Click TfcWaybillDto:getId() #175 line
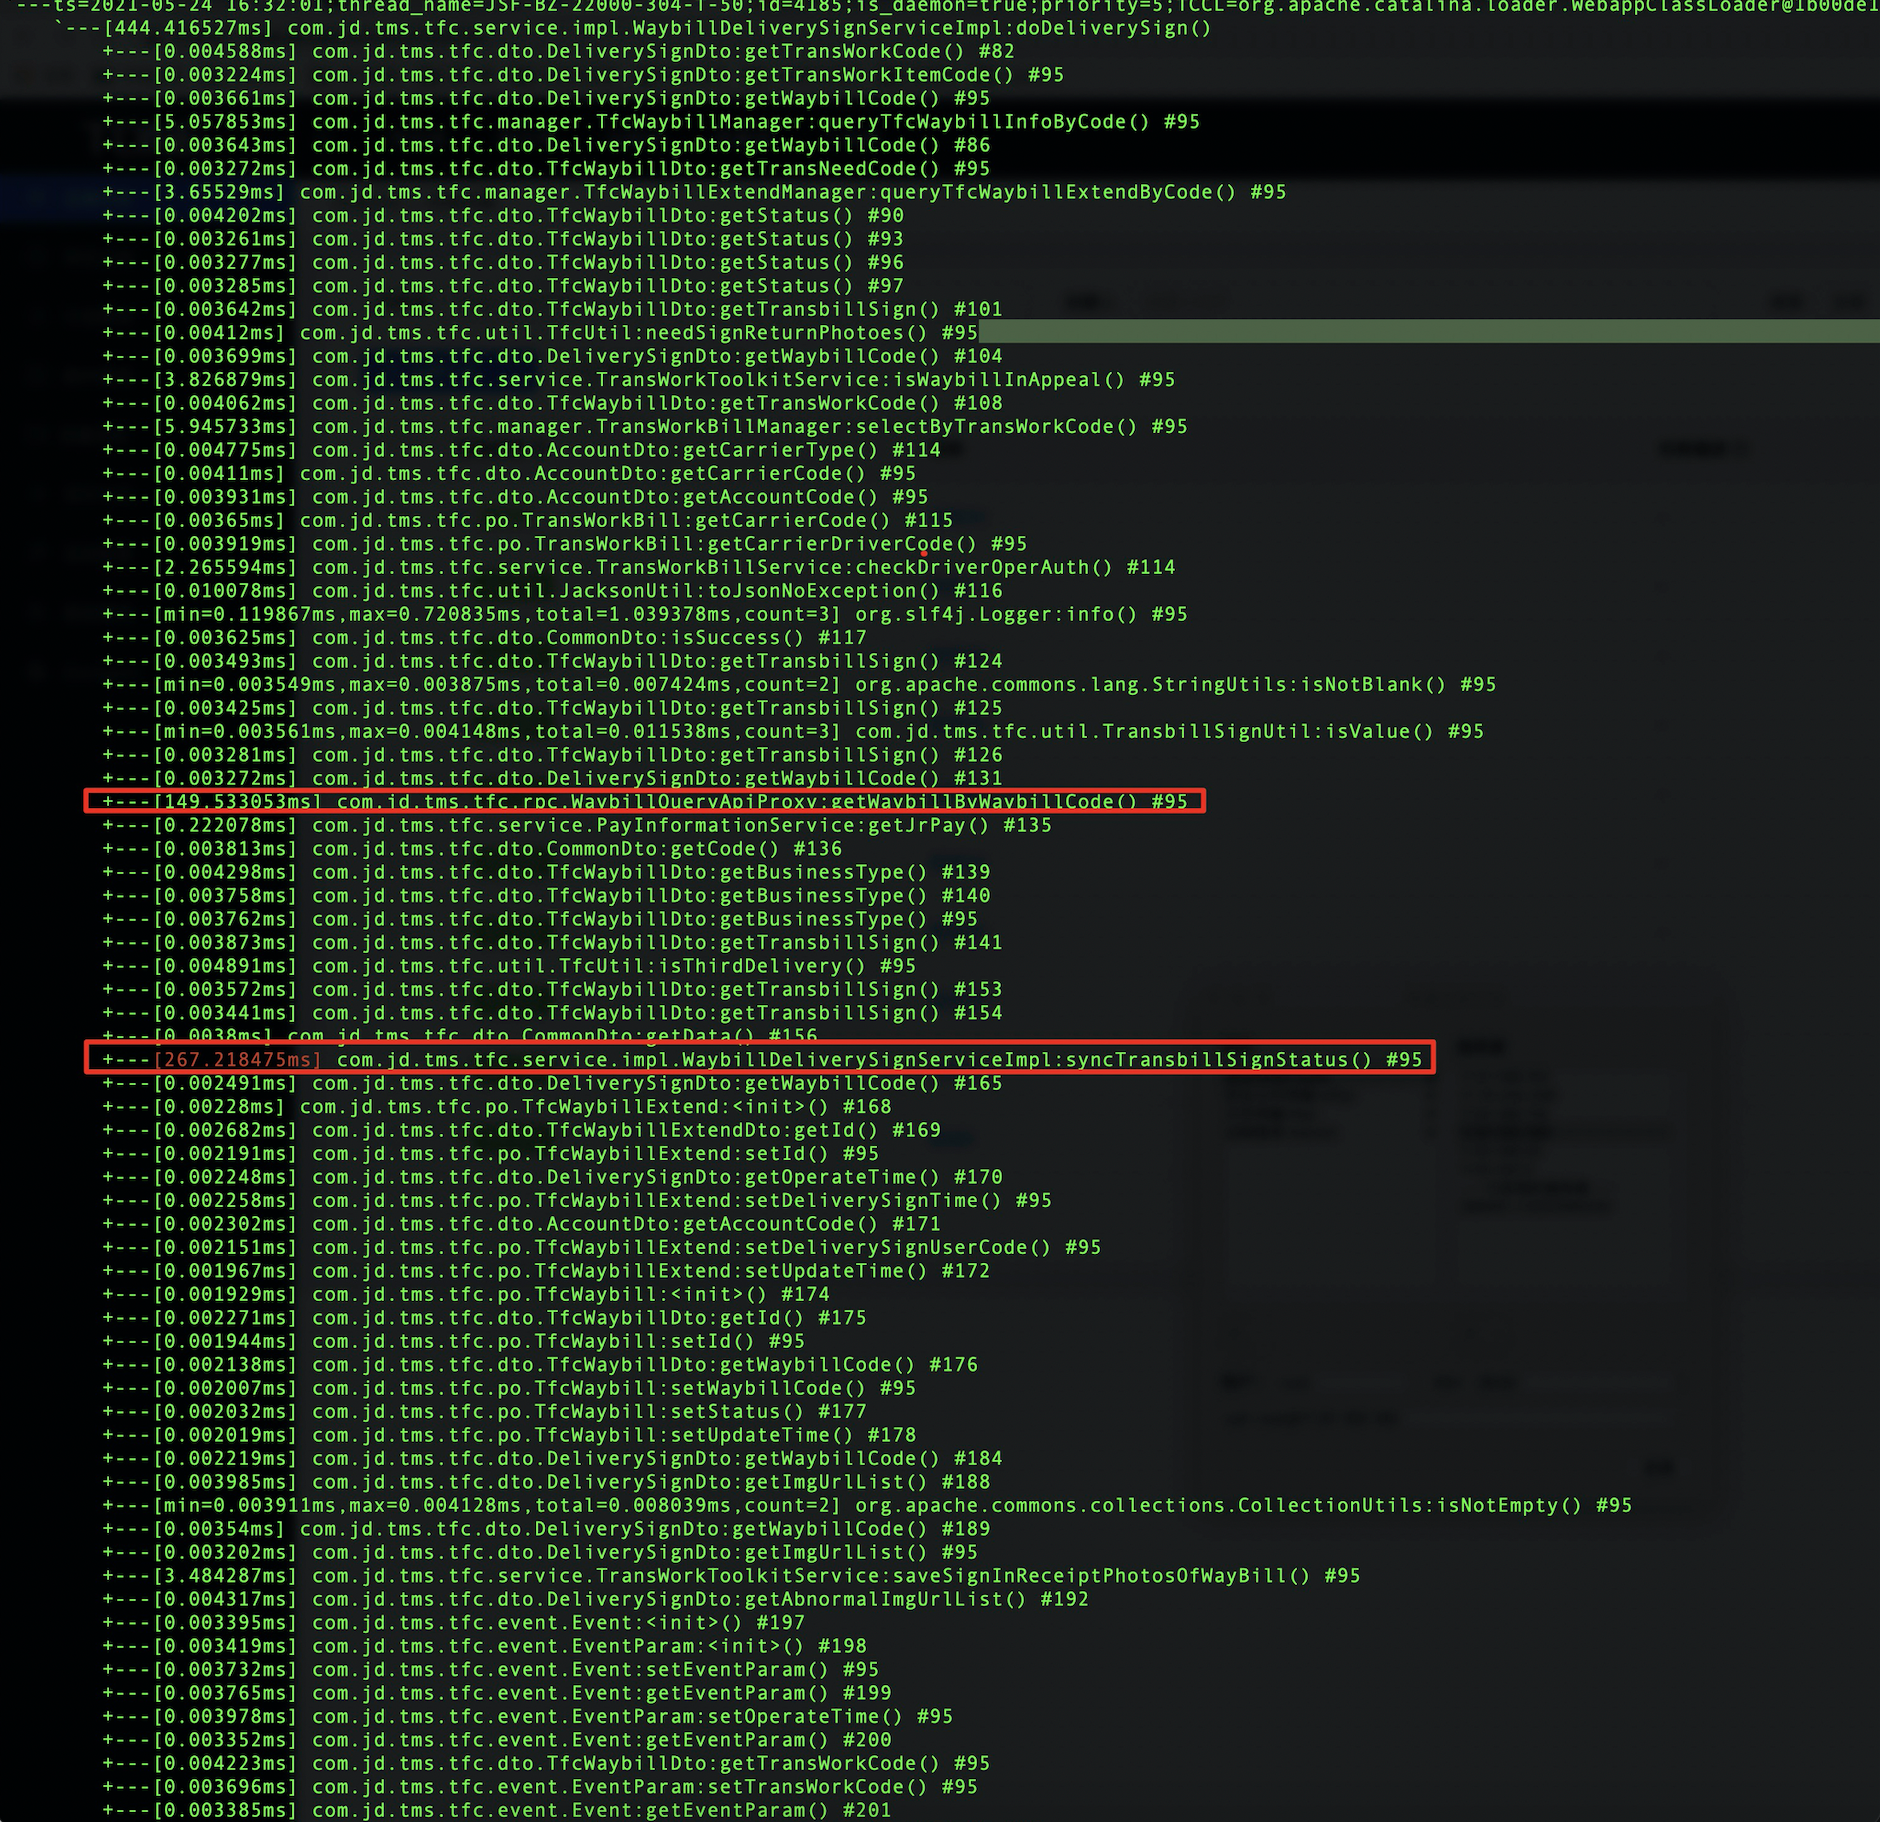The image size is (1880, 1822). coord(484,1319)
